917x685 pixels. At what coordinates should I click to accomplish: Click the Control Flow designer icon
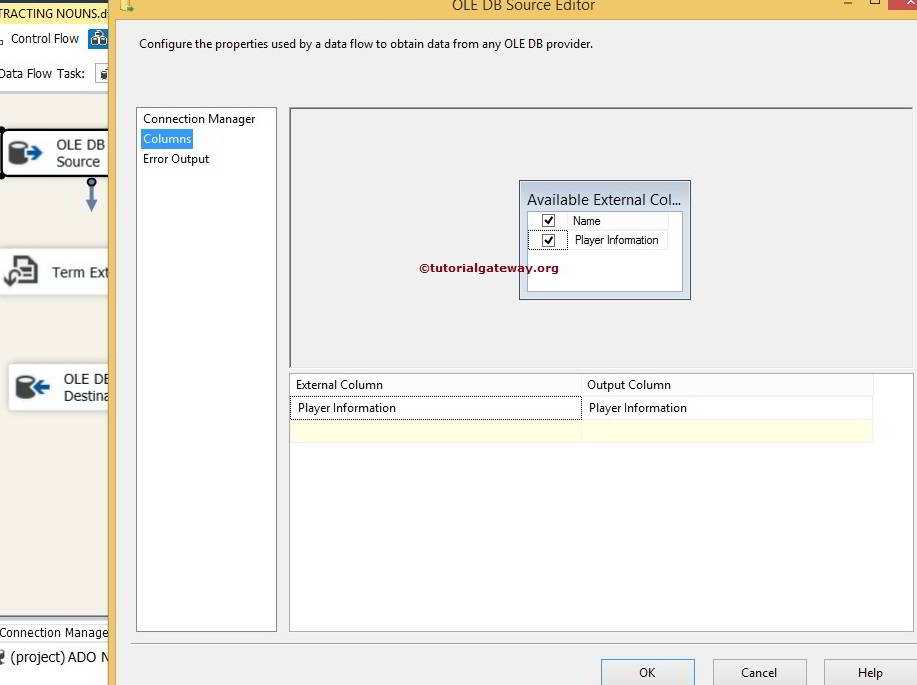(x=97, y=38)
